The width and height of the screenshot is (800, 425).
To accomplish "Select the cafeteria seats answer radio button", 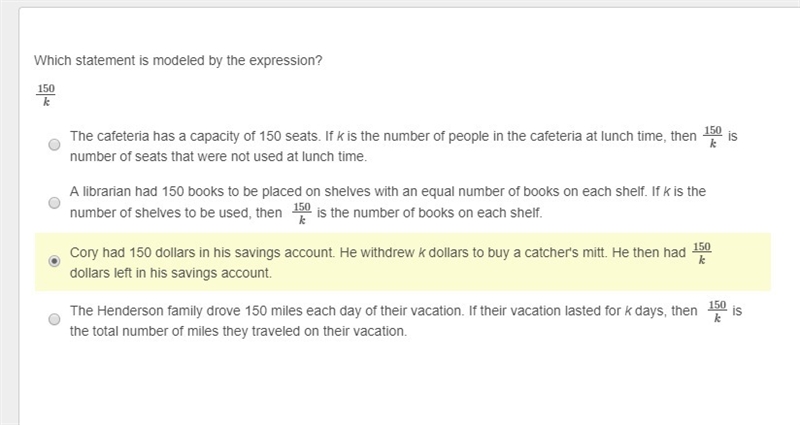I will click(x=54, y=145).
